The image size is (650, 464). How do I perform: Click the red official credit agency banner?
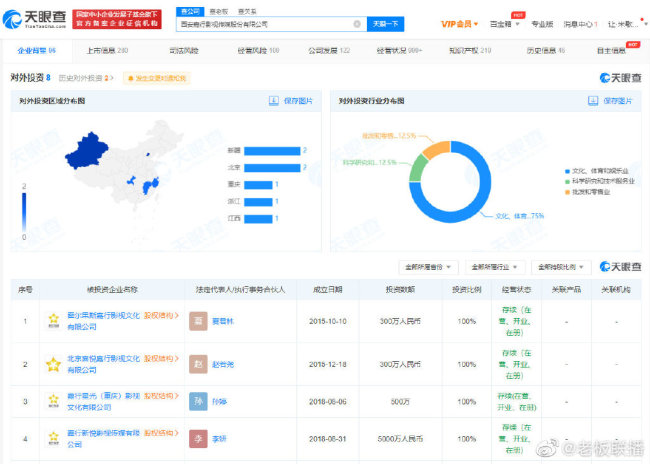(117, 19)
